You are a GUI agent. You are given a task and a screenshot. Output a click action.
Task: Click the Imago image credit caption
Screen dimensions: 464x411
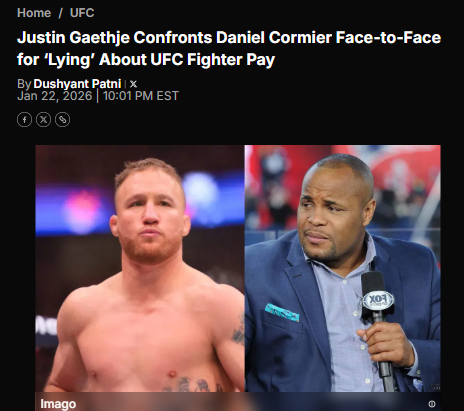58,404
